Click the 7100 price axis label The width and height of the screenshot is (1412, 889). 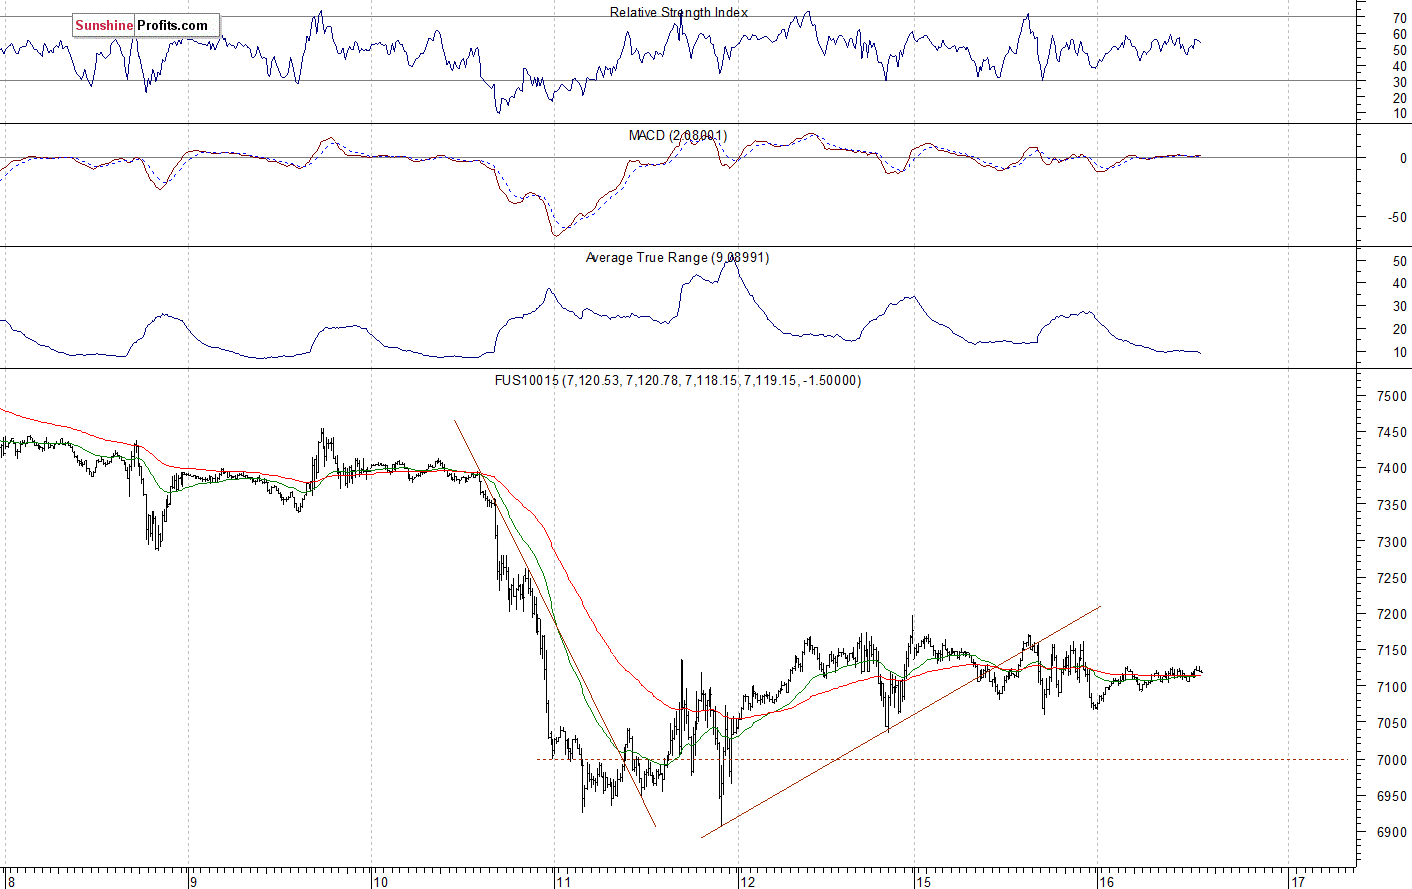click(x=1391, y=687)
